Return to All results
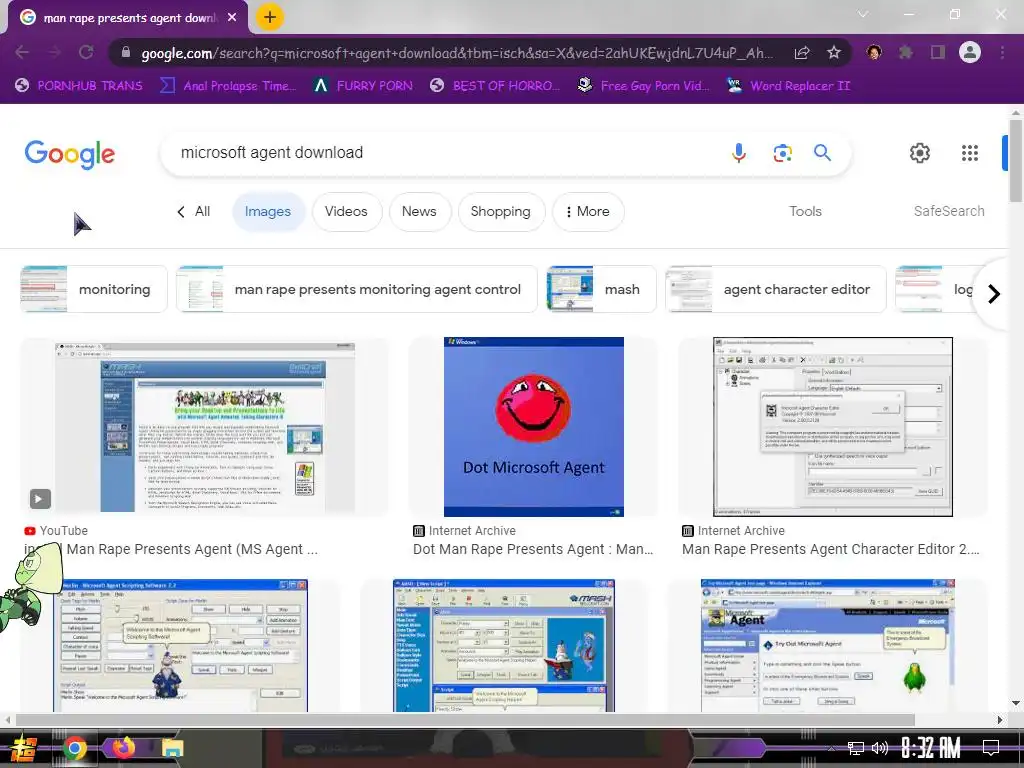This screenshot has width=1024, height=768. click(x=194, y=212)
